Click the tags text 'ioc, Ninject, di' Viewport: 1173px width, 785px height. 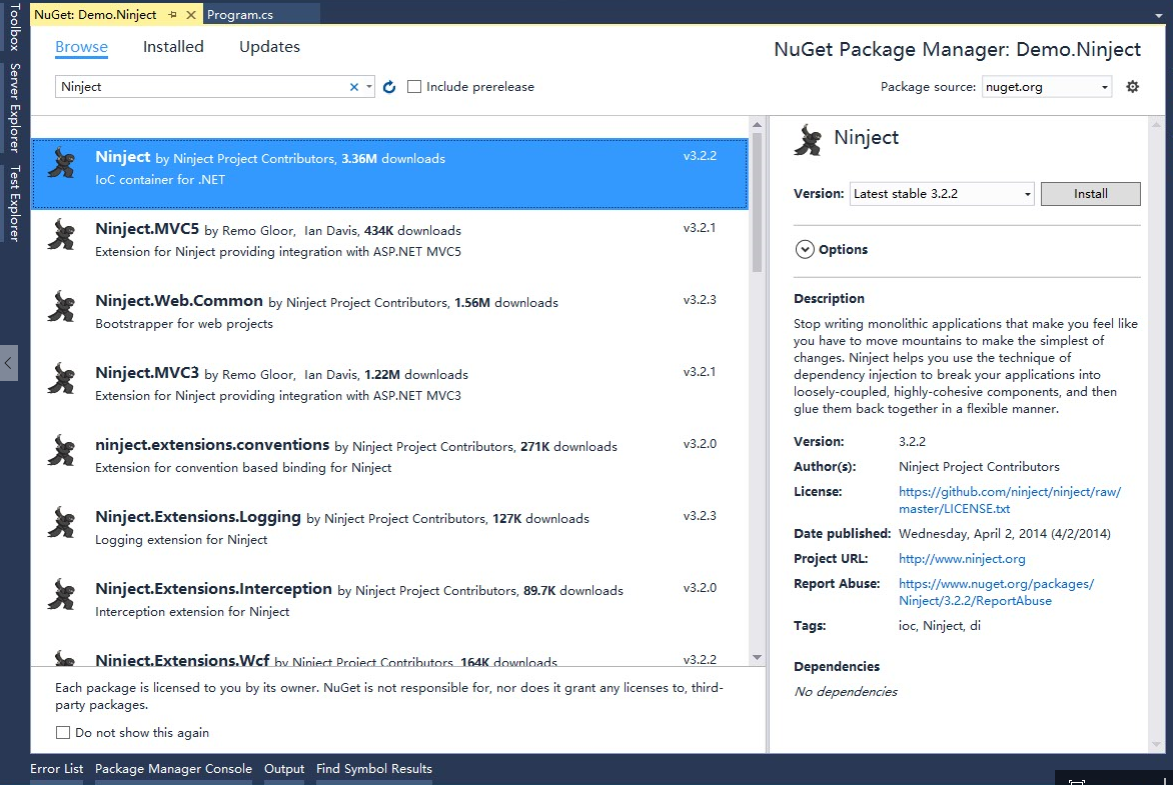(940, 626)
